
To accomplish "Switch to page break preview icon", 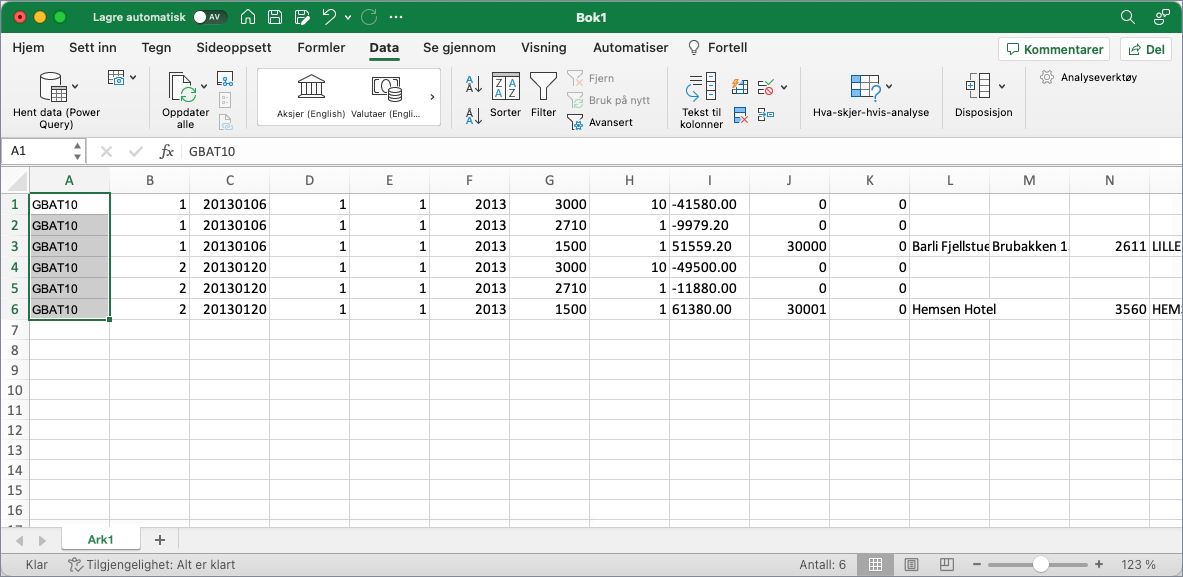I will pyautogui.click(x=945, y=564).
